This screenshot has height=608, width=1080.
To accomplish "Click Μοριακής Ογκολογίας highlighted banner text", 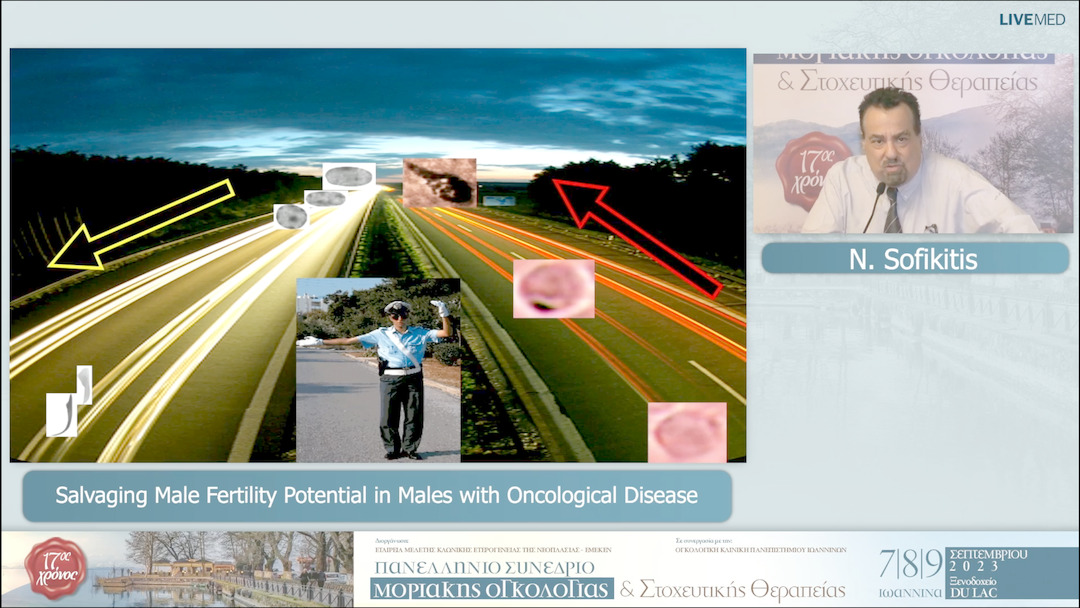I will (492, 589).
